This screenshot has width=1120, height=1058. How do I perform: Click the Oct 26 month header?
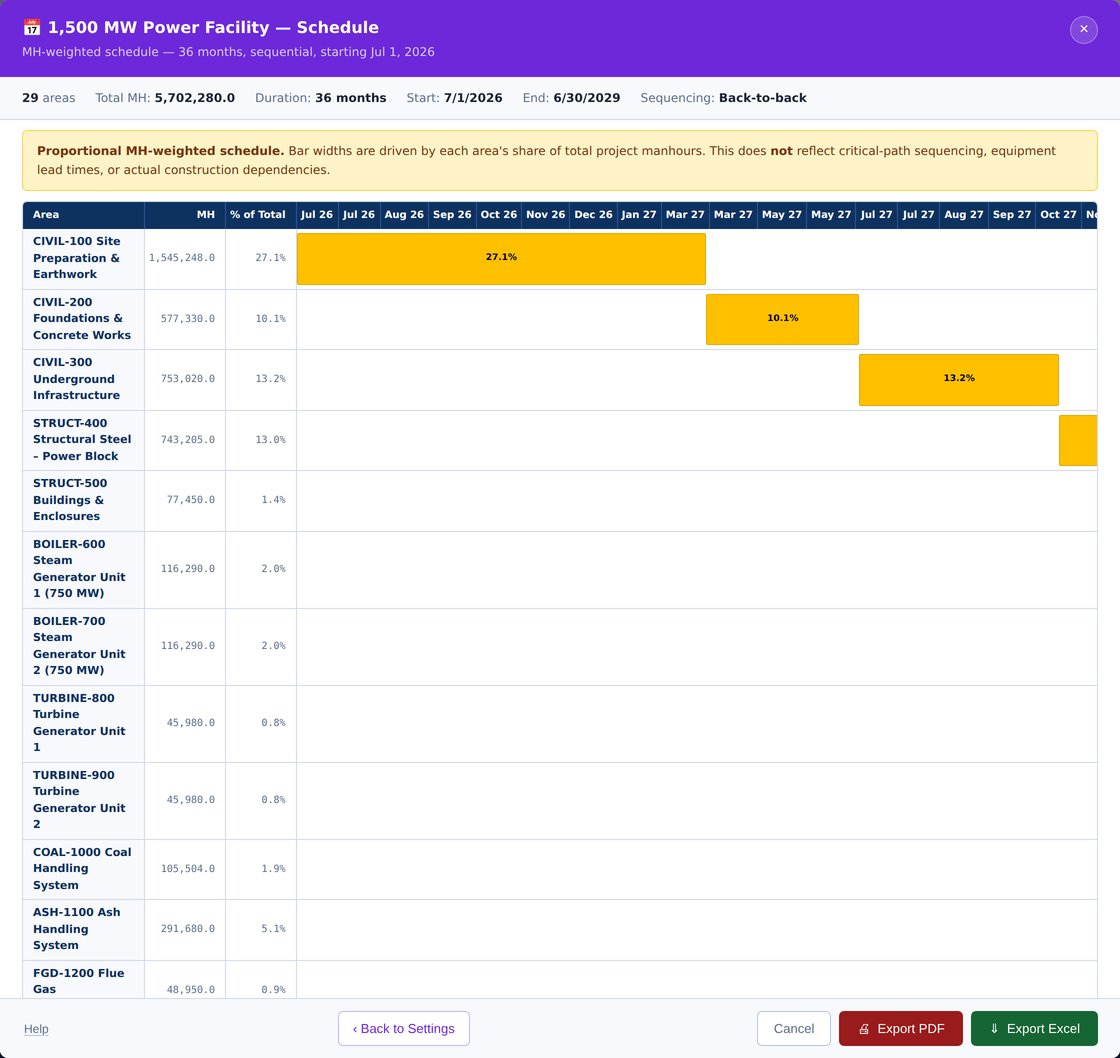tap(499, 214)
